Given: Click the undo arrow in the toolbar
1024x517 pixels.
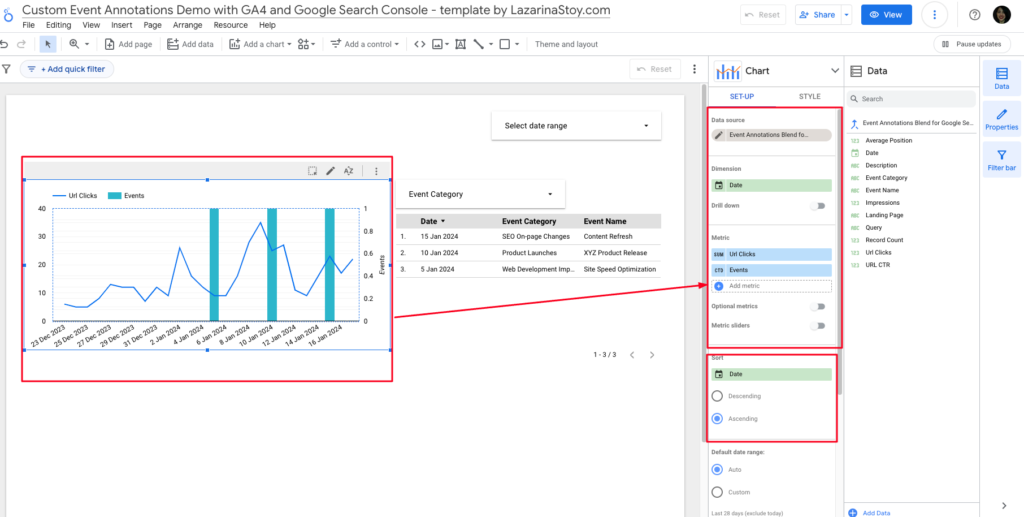Looking at the screenshot, I should 5,44.
